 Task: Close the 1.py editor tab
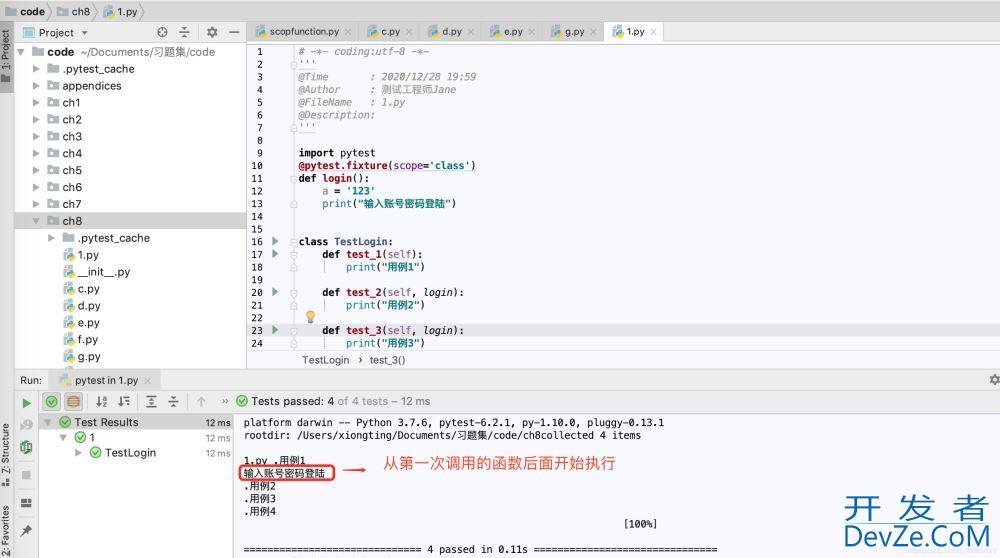pos(653,32)
